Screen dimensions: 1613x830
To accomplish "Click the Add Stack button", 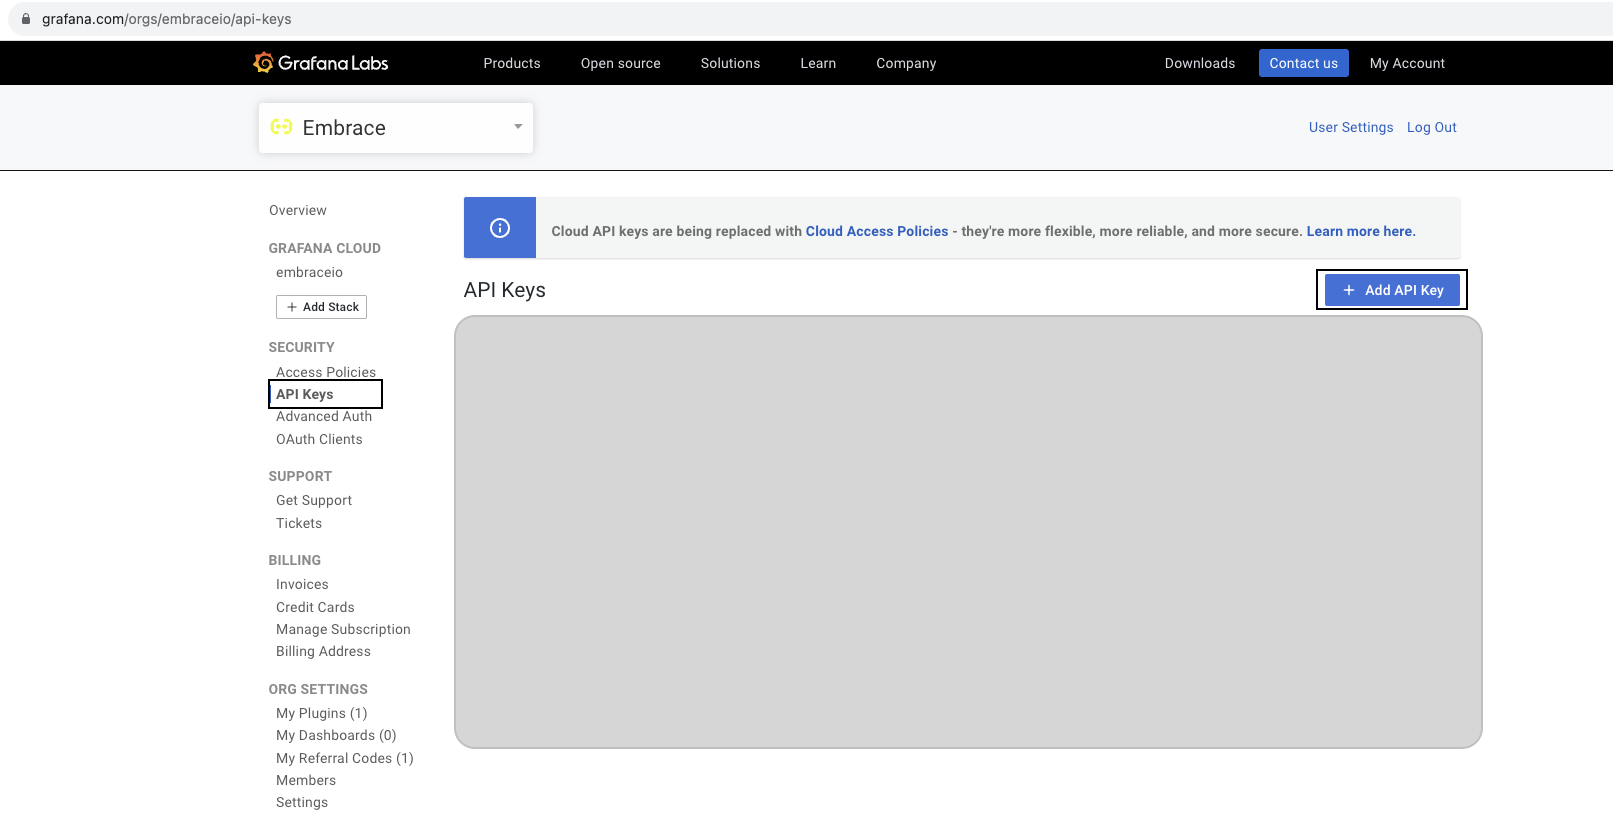I will tap(321, 307).
